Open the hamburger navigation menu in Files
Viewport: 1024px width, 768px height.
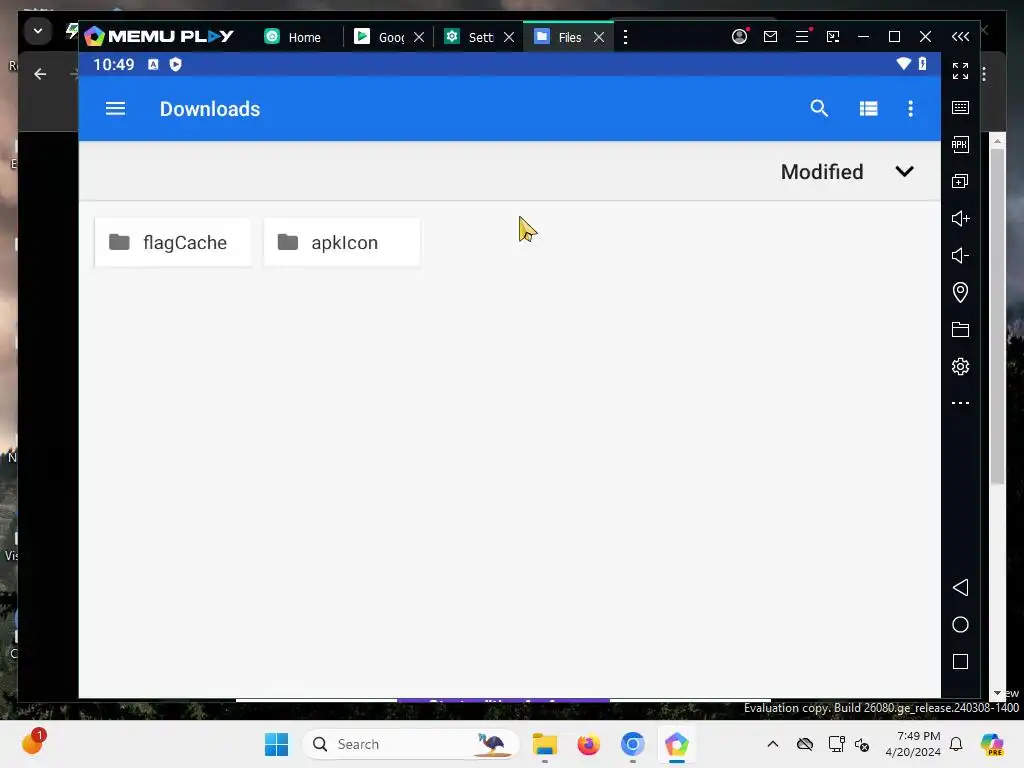coord(115,108)
